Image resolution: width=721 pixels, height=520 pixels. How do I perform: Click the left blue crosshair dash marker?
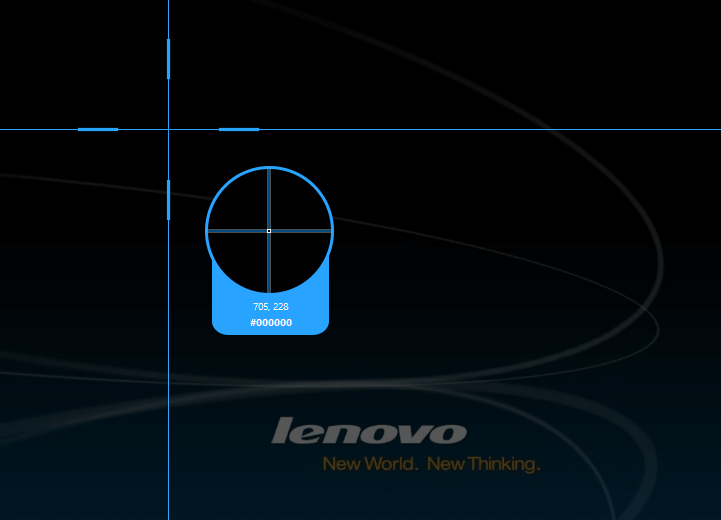(x=98, y=129)
